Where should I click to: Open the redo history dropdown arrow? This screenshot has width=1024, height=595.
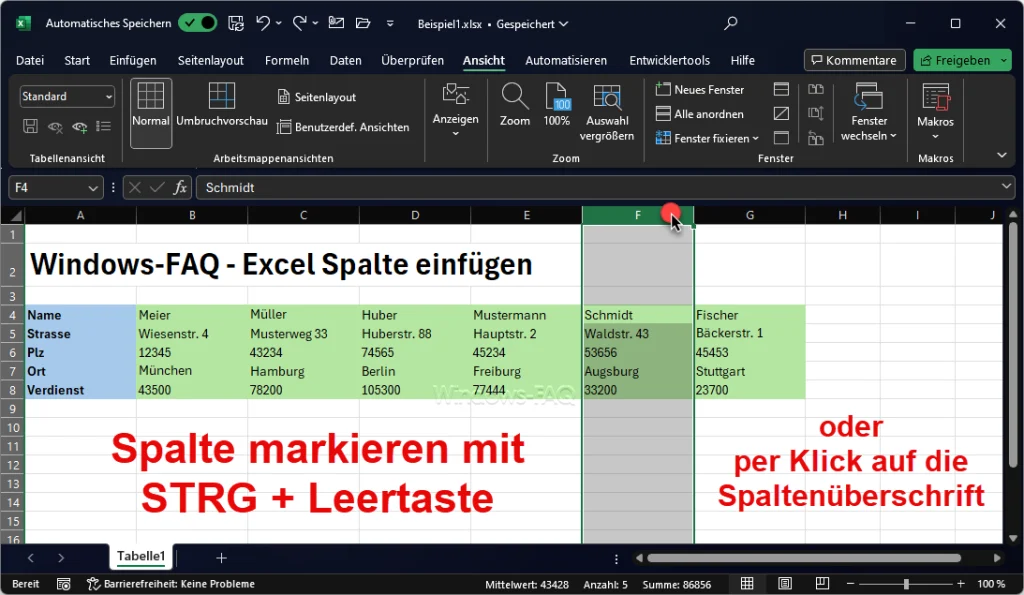point(315,24)
